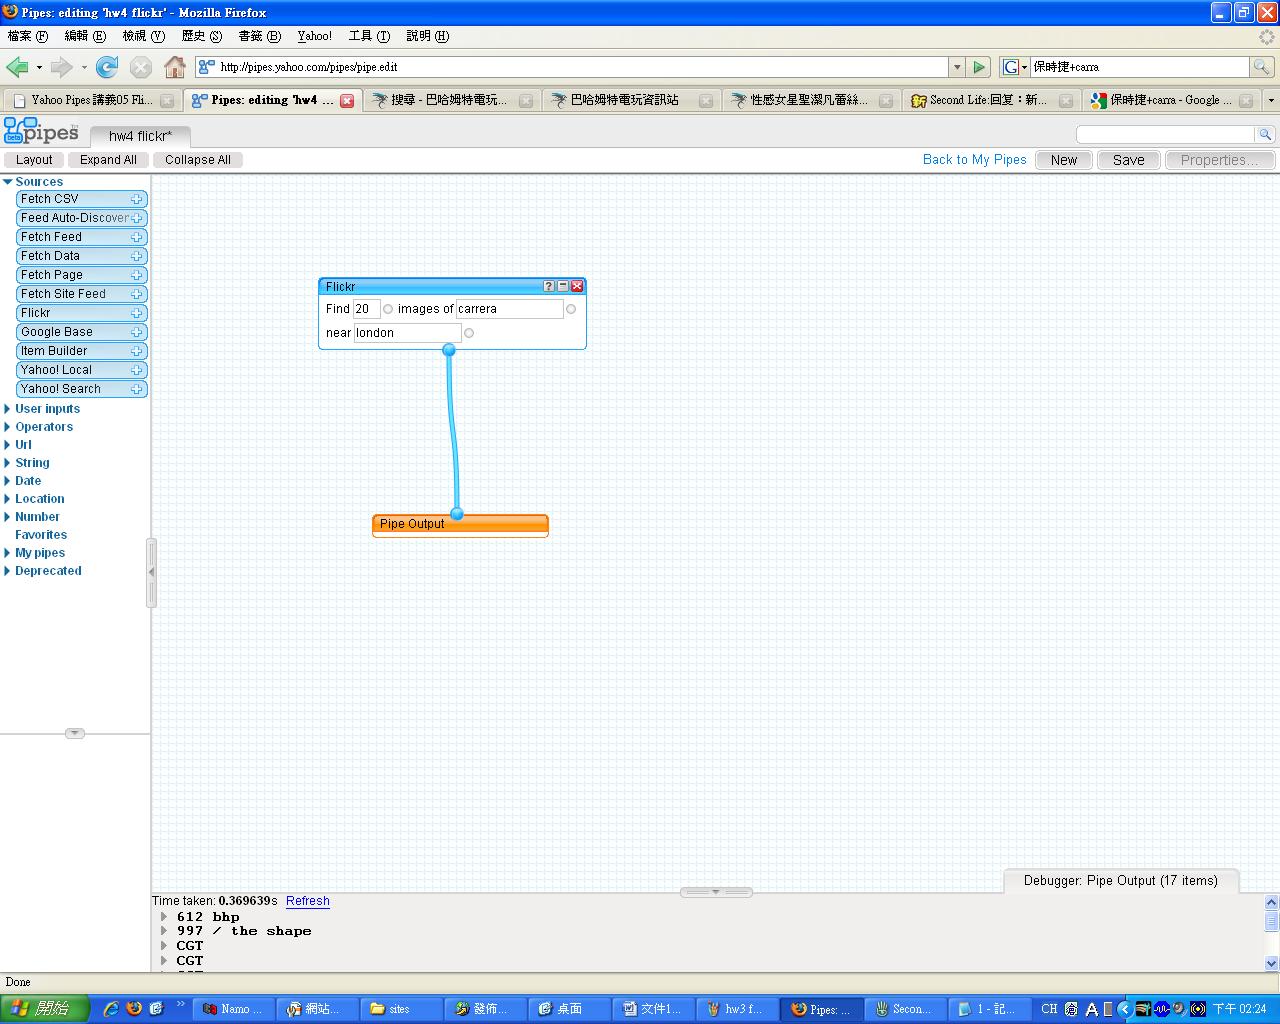Click the Pipes search magnifier button
Image resolution: width=1280 pixels, height=1024 pixels.
tap(1265, 134)
